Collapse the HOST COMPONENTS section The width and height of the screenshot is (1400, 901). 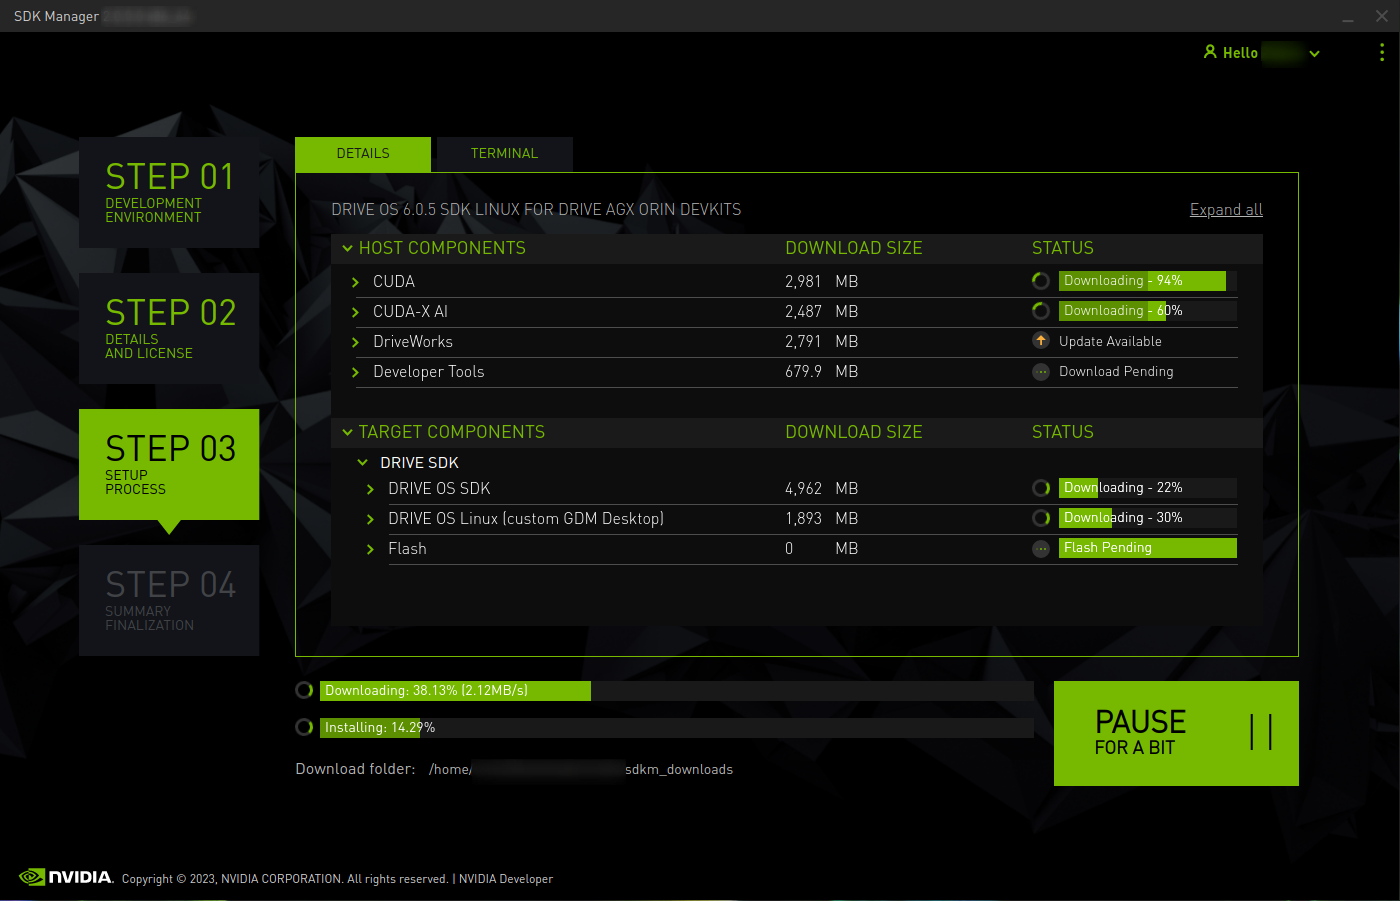pos(347,248)
